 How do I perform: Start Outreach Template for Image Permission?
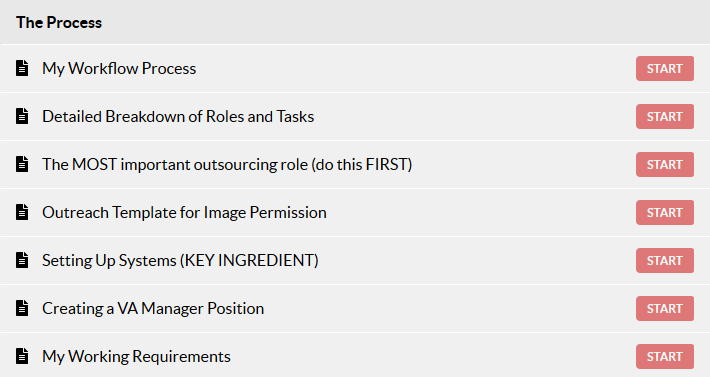coord(664,212)
